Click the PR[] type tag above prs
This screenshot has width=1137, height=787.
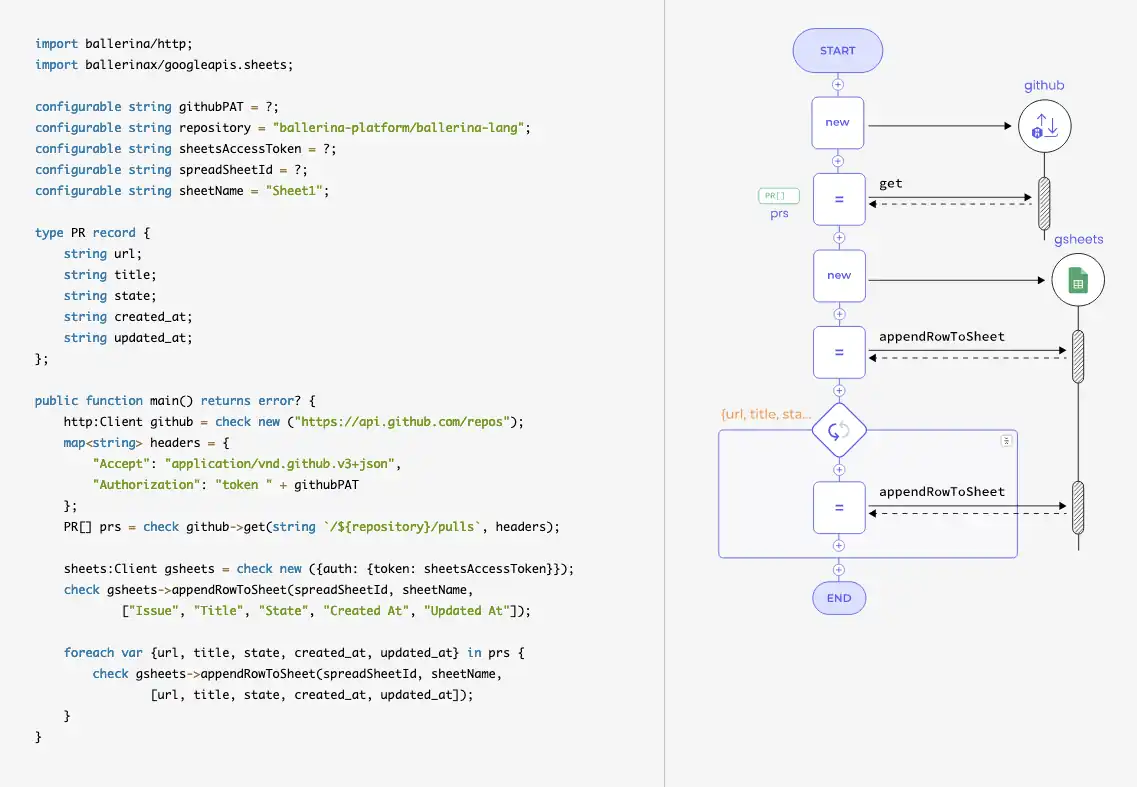(x=778, y=196)
